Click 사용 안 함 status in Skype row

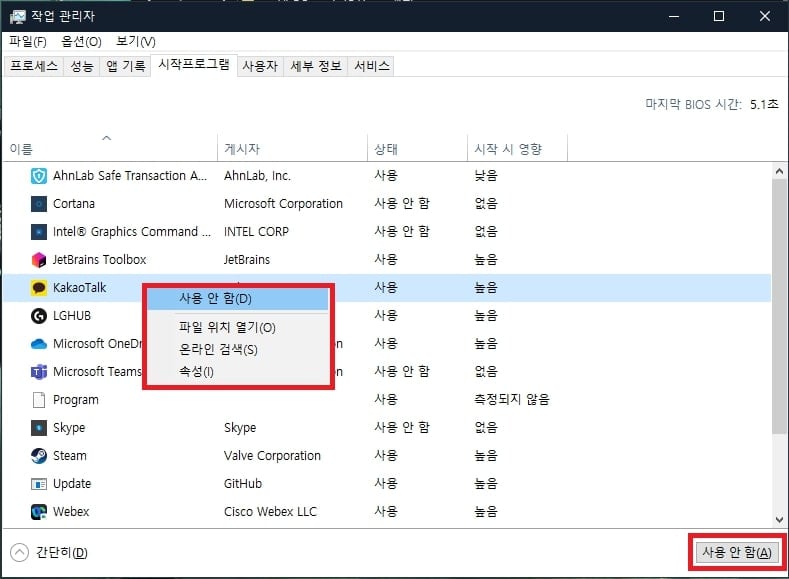[x=402, y=428]
